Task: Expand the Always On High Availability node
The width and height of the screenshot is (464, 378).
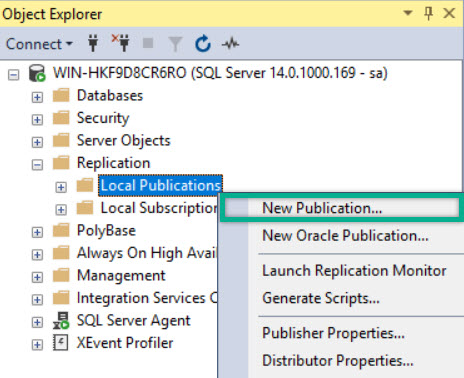Action: click(37, 255)
